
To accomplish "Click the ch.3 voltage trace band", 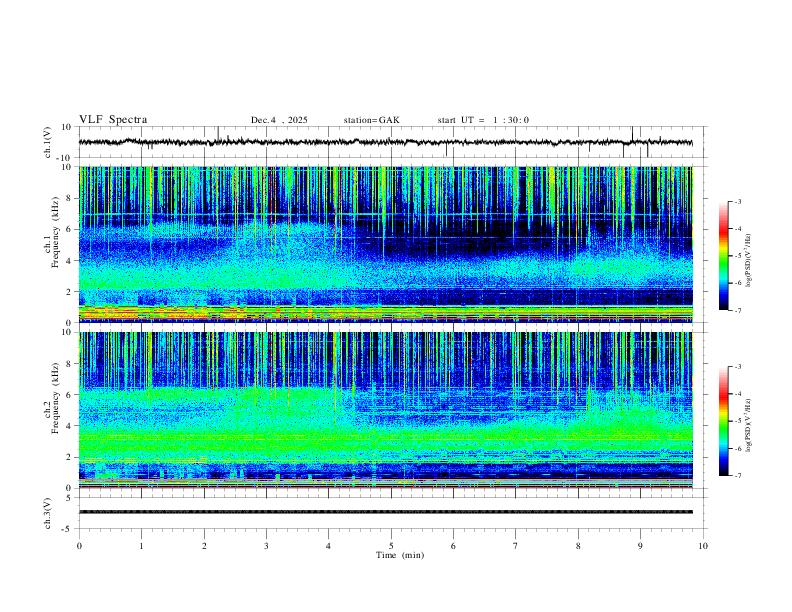I will [x=385, y=512].
